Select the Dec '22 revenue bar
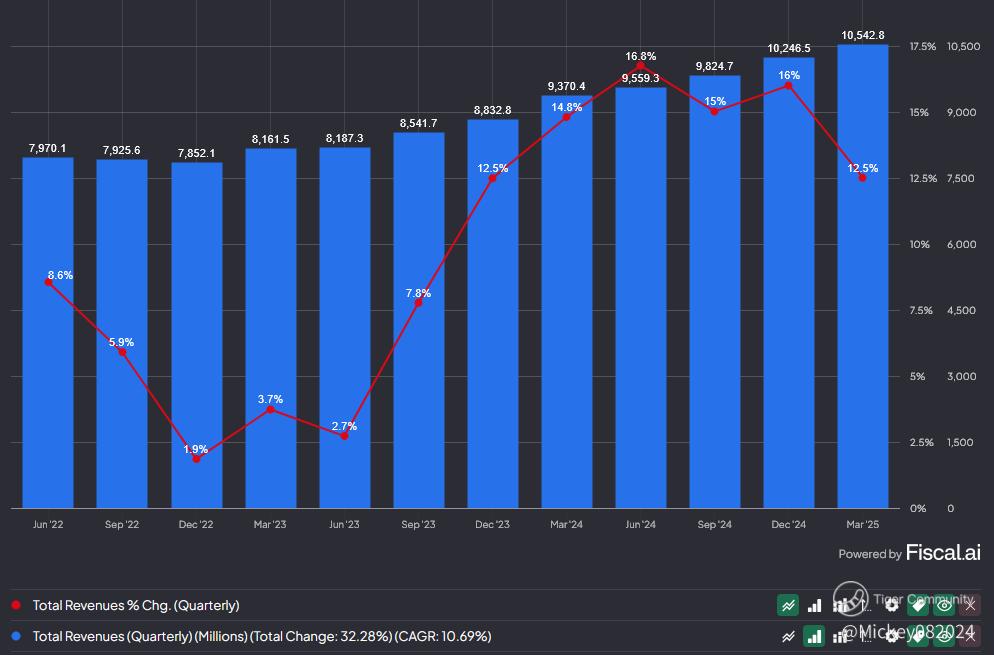Screen dimensions: 994x655 coord(197,335)
